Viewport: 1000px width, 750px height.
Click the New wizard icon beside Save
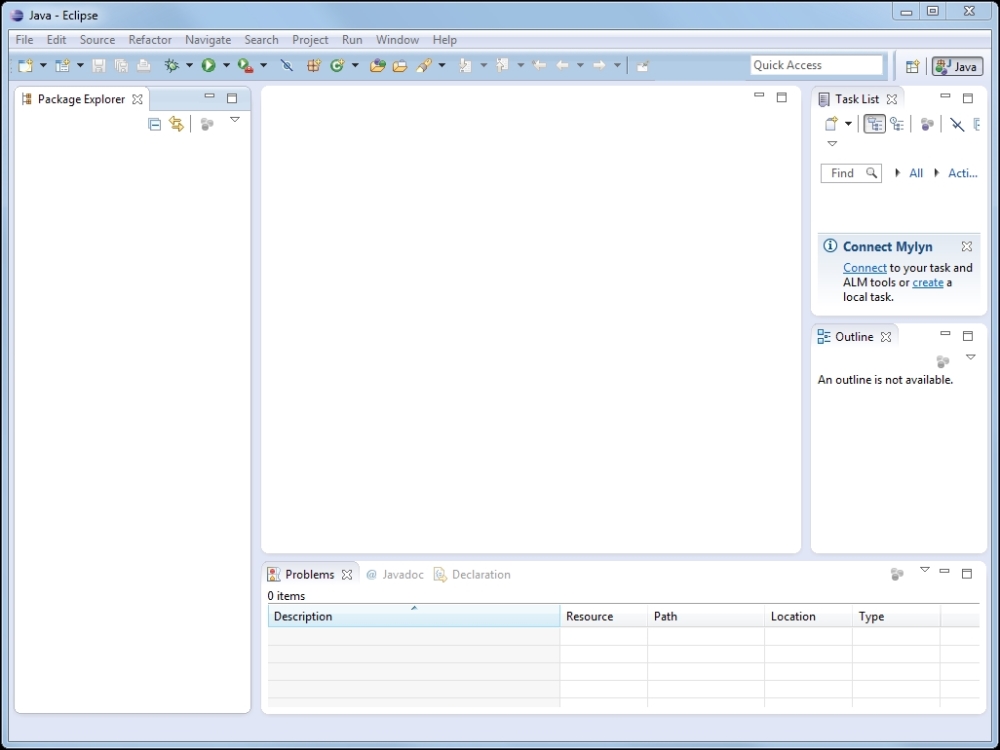(62, 65)
